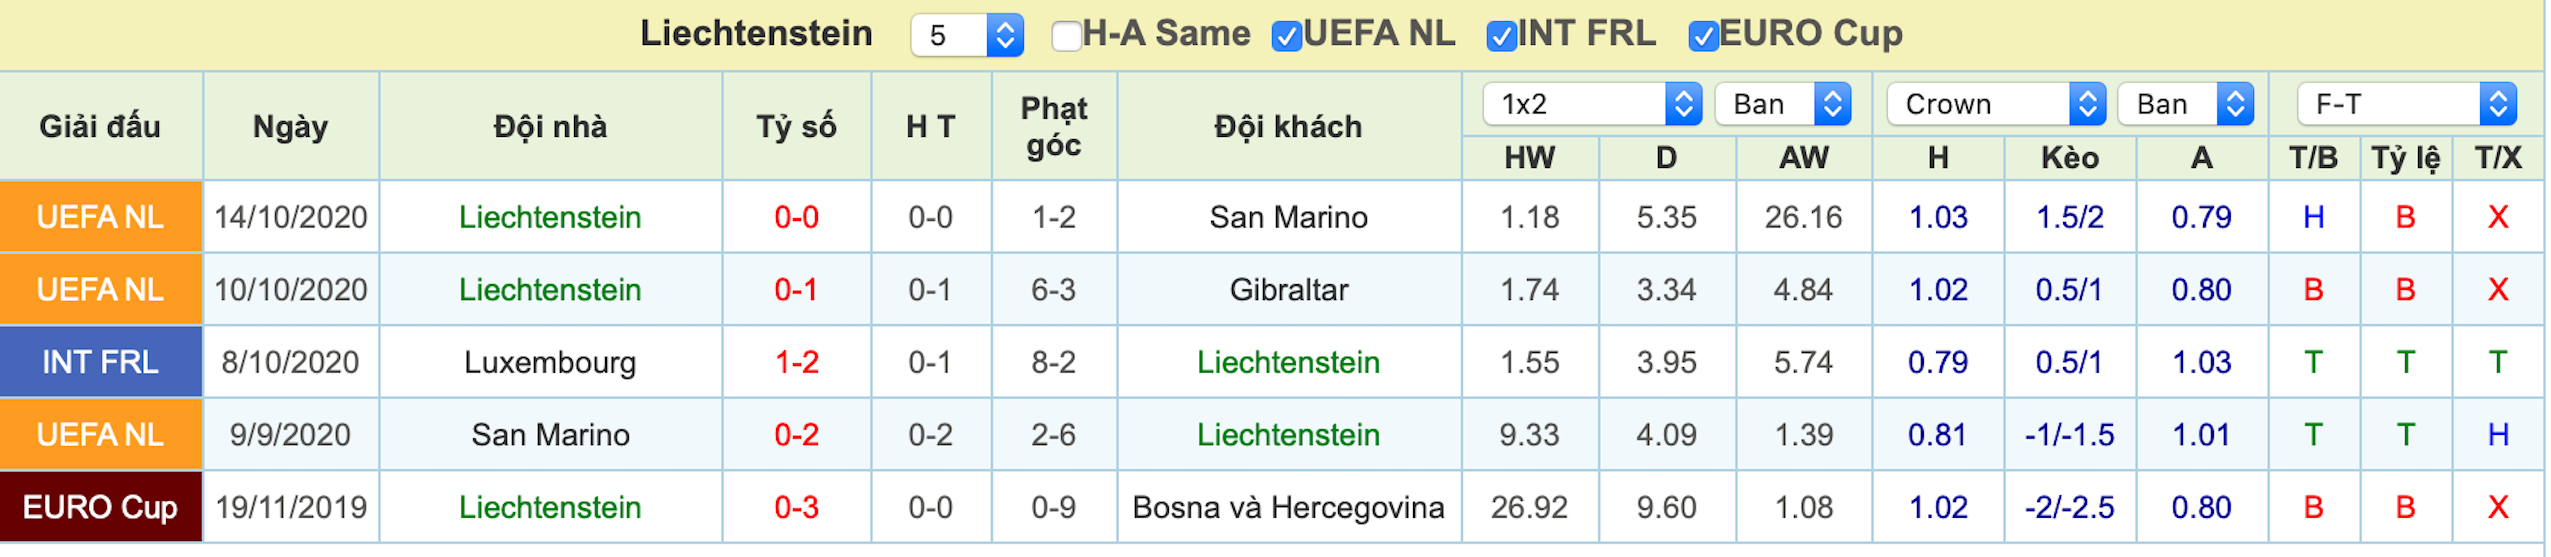Open the 0-0 score against San Marino
This screenshot has height=557, width=2551.
coord(797,217)
